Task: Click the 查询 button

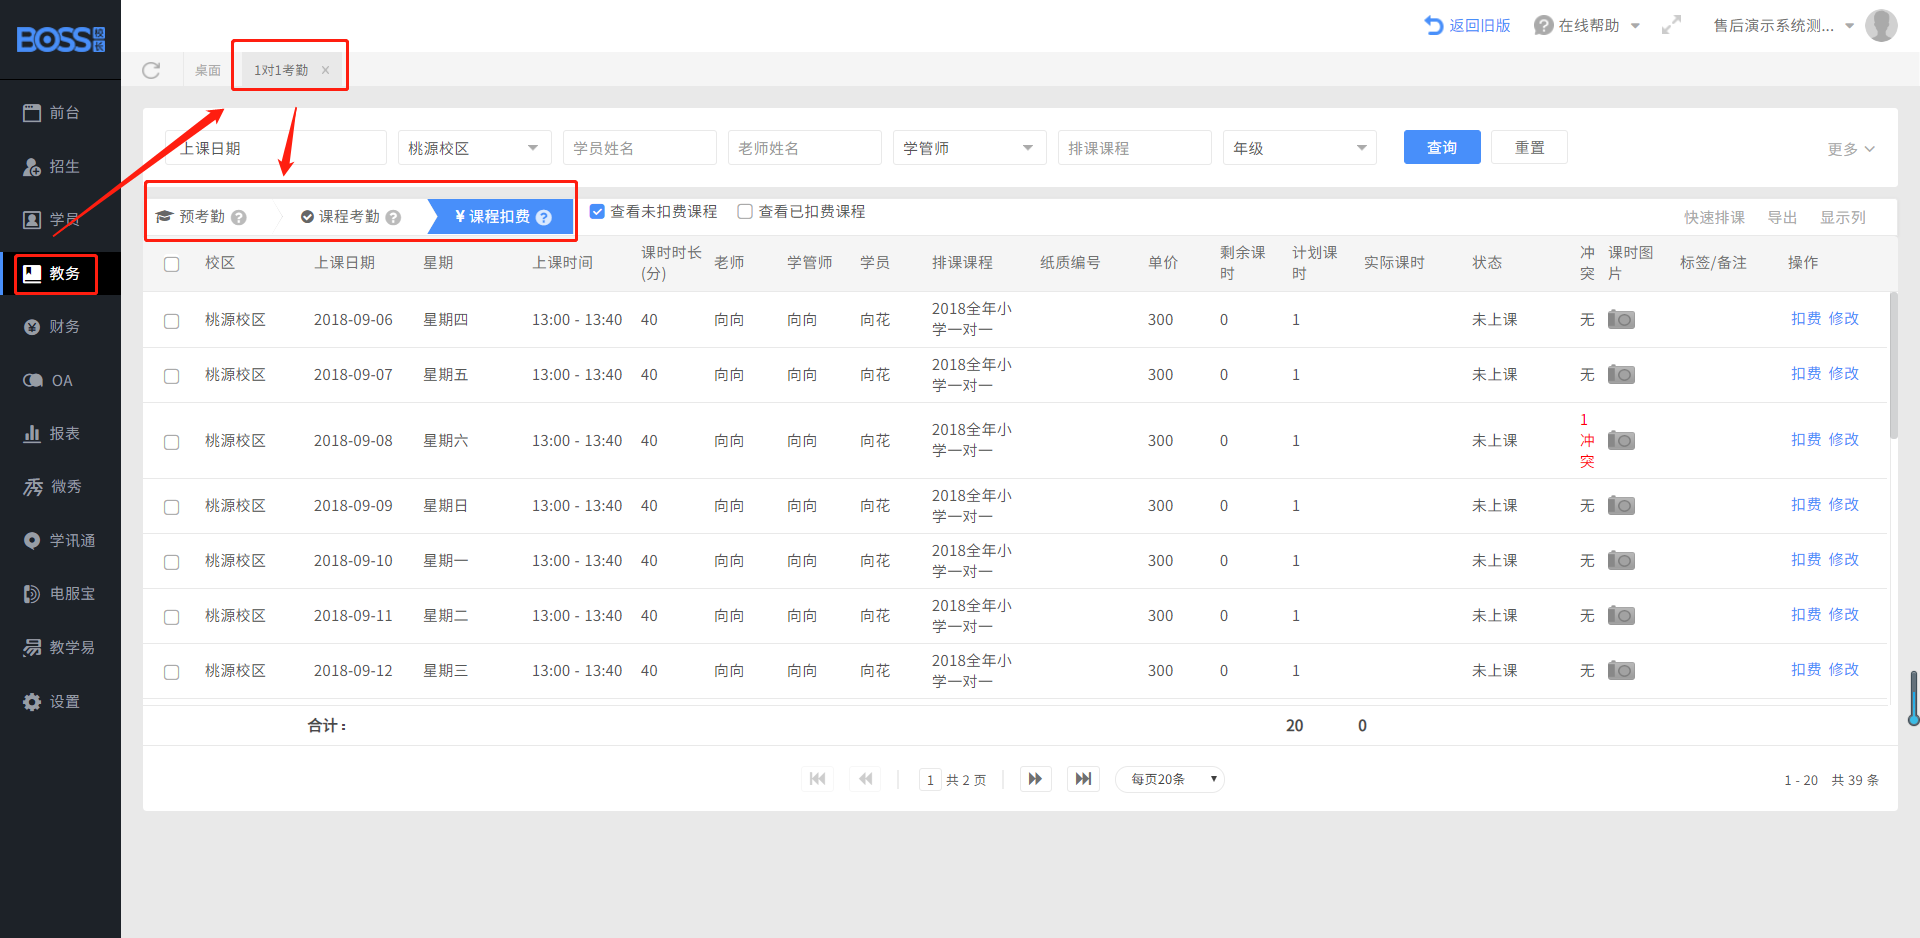Action: pyautogui.click(x=1442, y=147)
